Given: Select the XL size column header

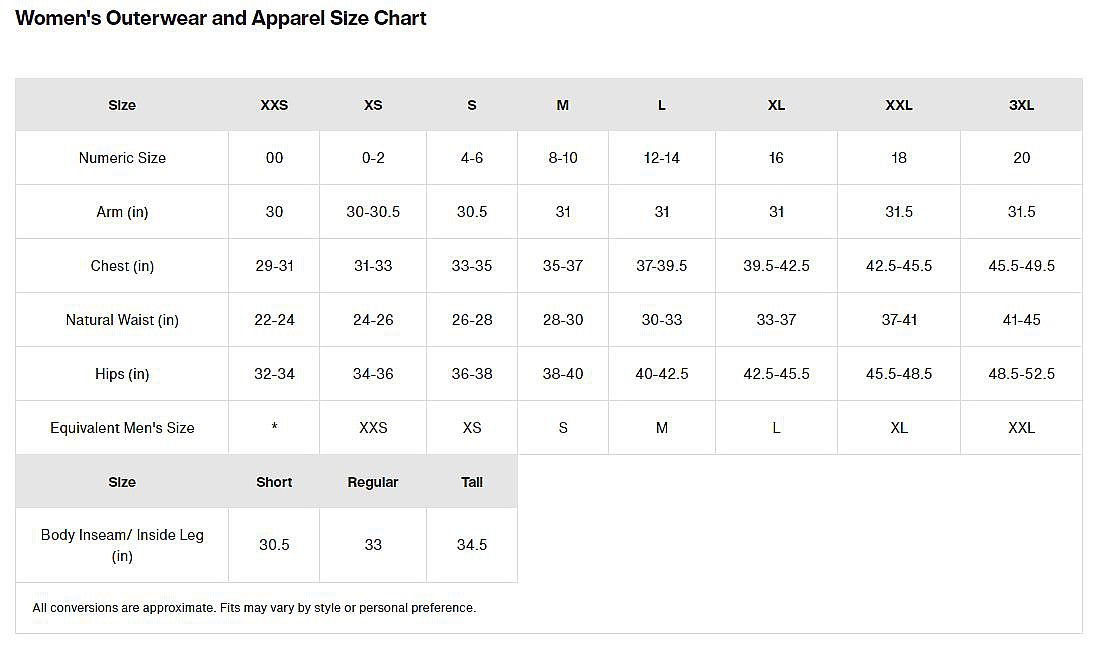Looking at the screenshot, I should point(776,105).
